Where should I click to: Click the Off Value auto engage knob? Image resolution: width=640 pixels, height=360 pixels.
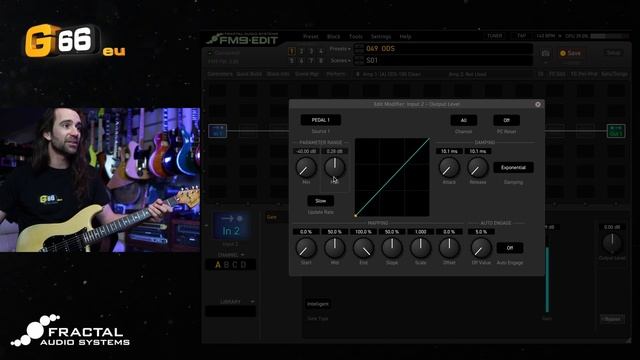point(481,248)
